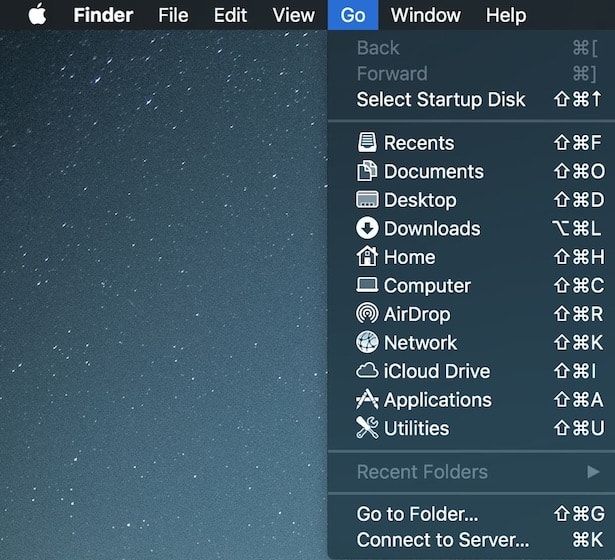Viewport: 615px width, 560px height.
Task: Click the iCloud Drive cloud icon
Action: click(367, 371)
